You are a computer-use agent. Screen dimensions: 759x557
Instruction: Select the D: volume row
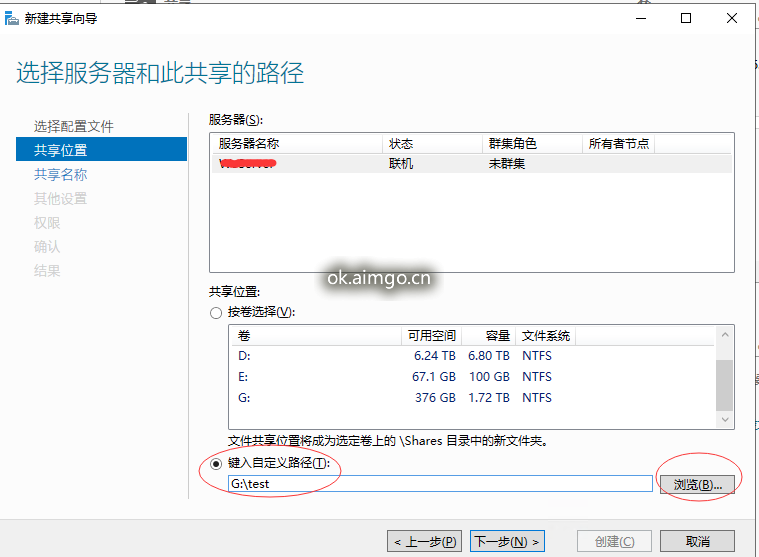pyautogui.click(x=470, y=356)
